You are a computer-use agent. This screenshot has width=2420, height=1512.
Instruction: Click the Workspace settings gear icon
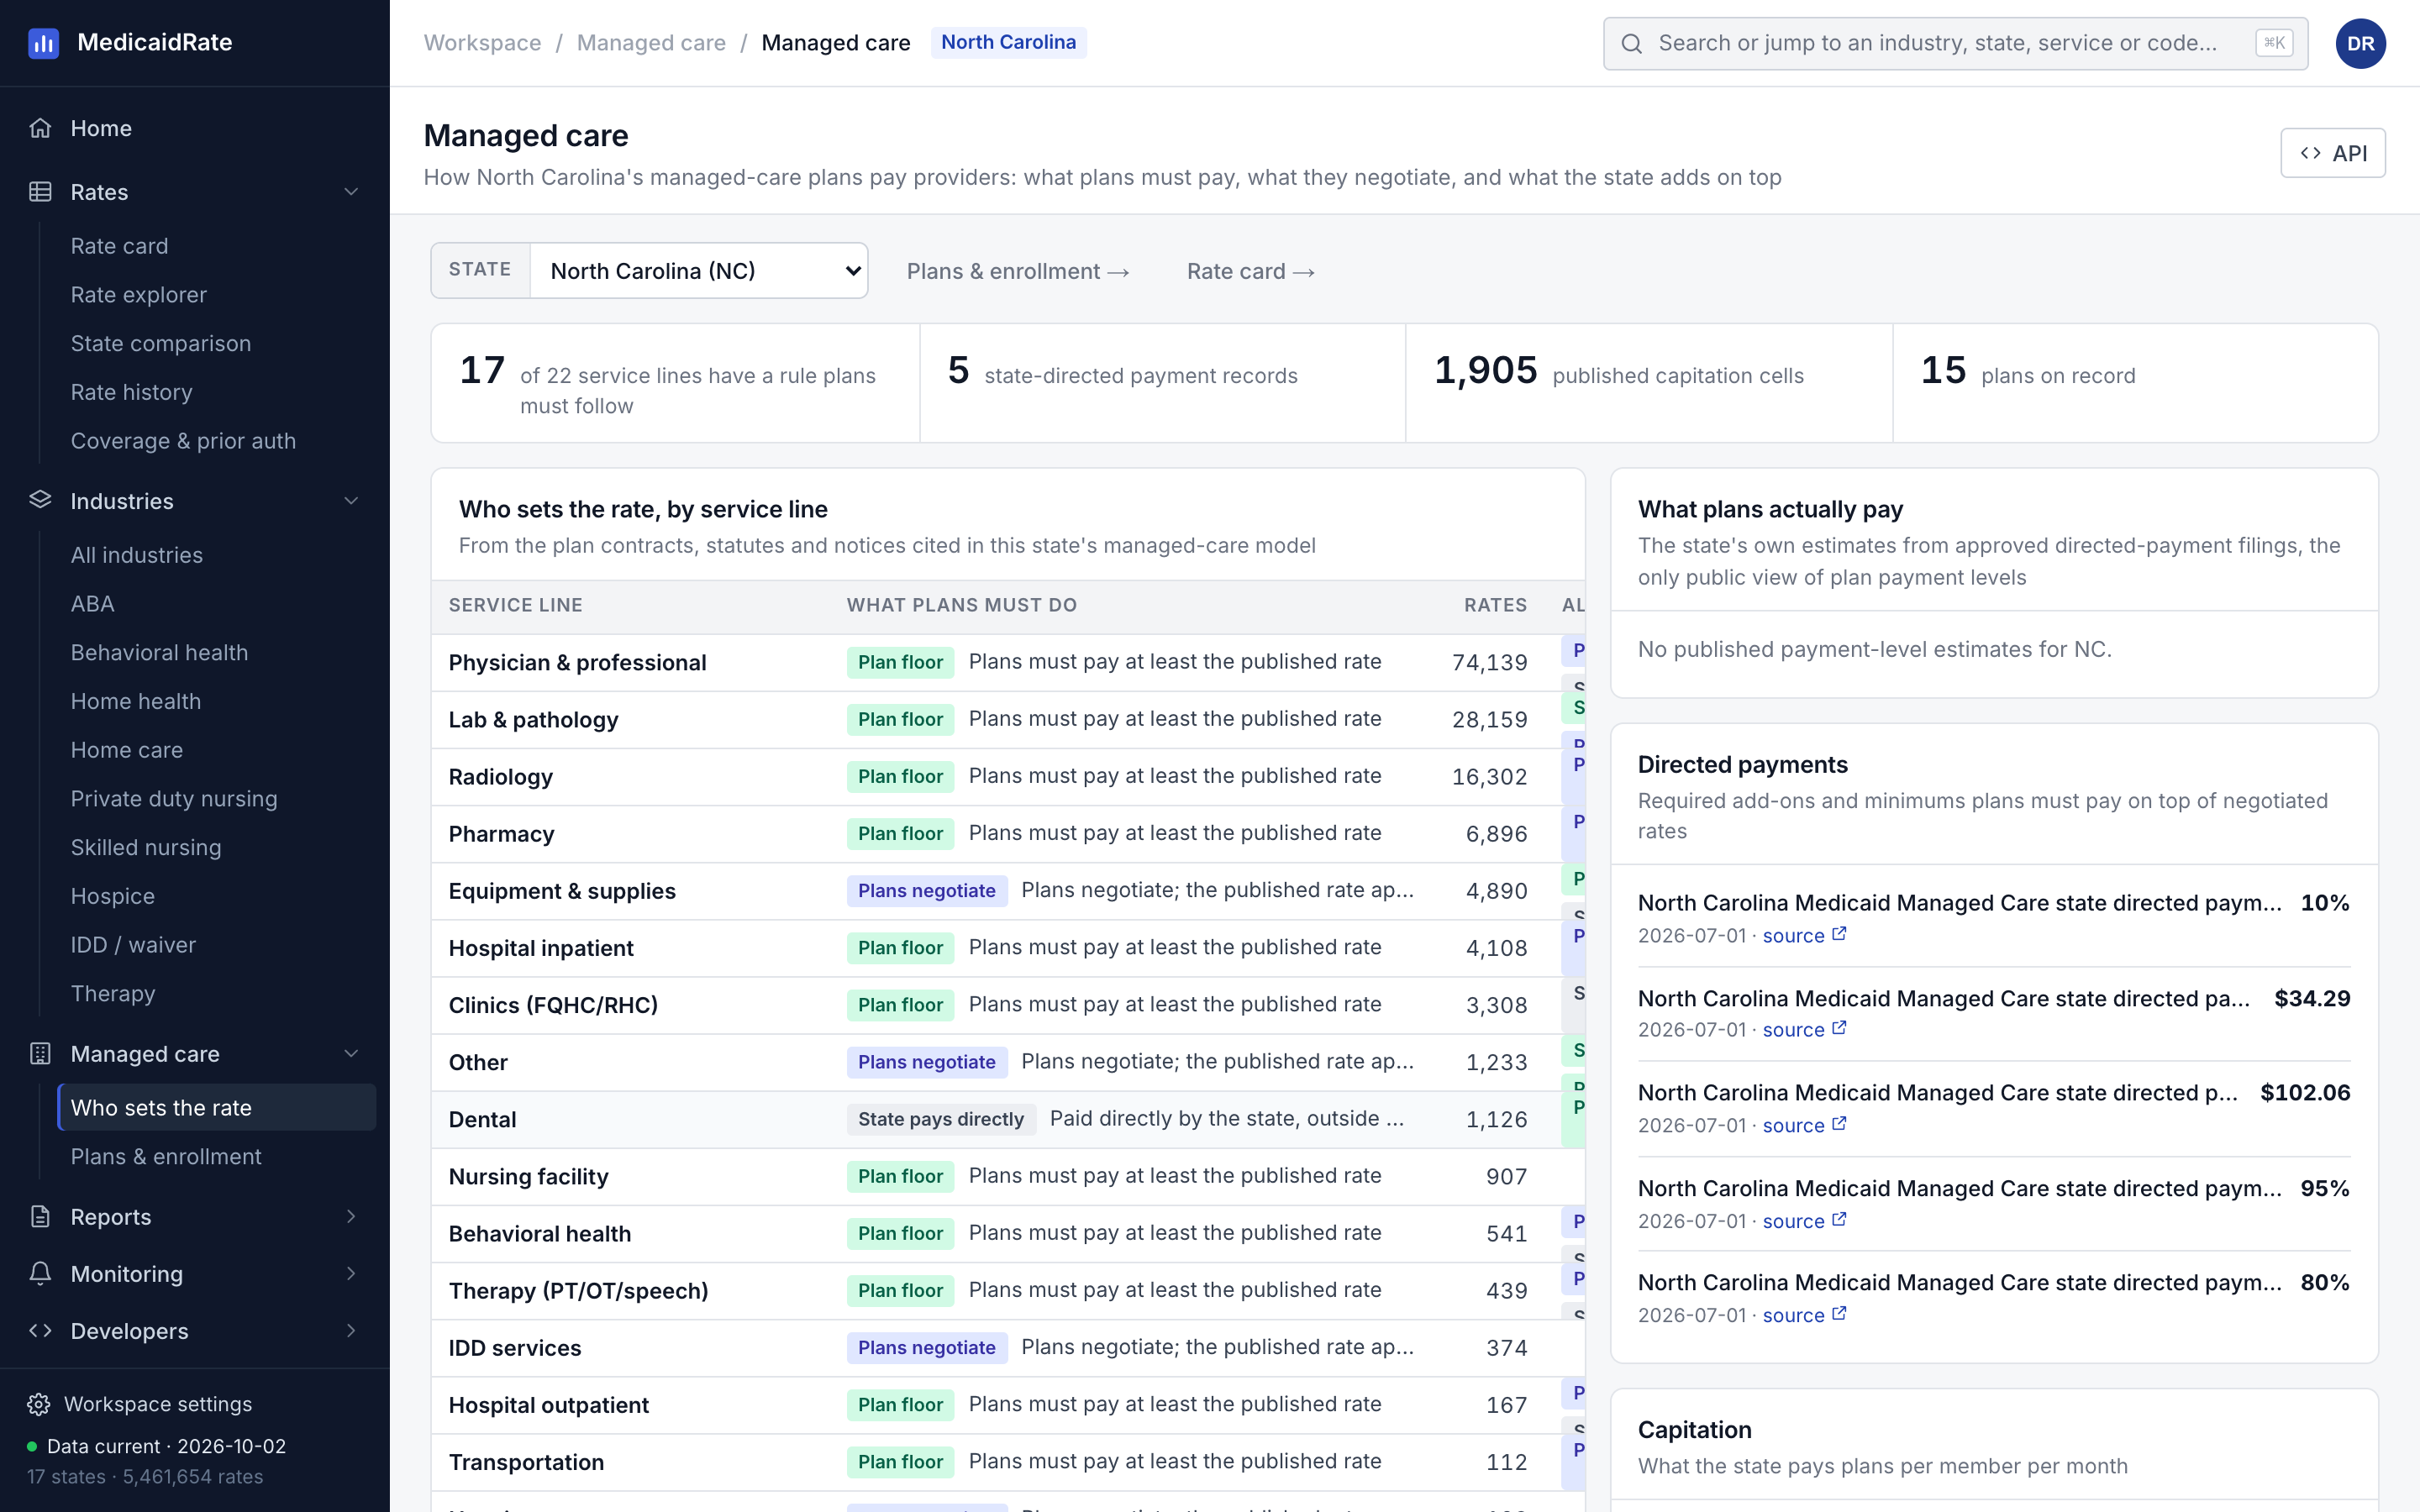39,1404
